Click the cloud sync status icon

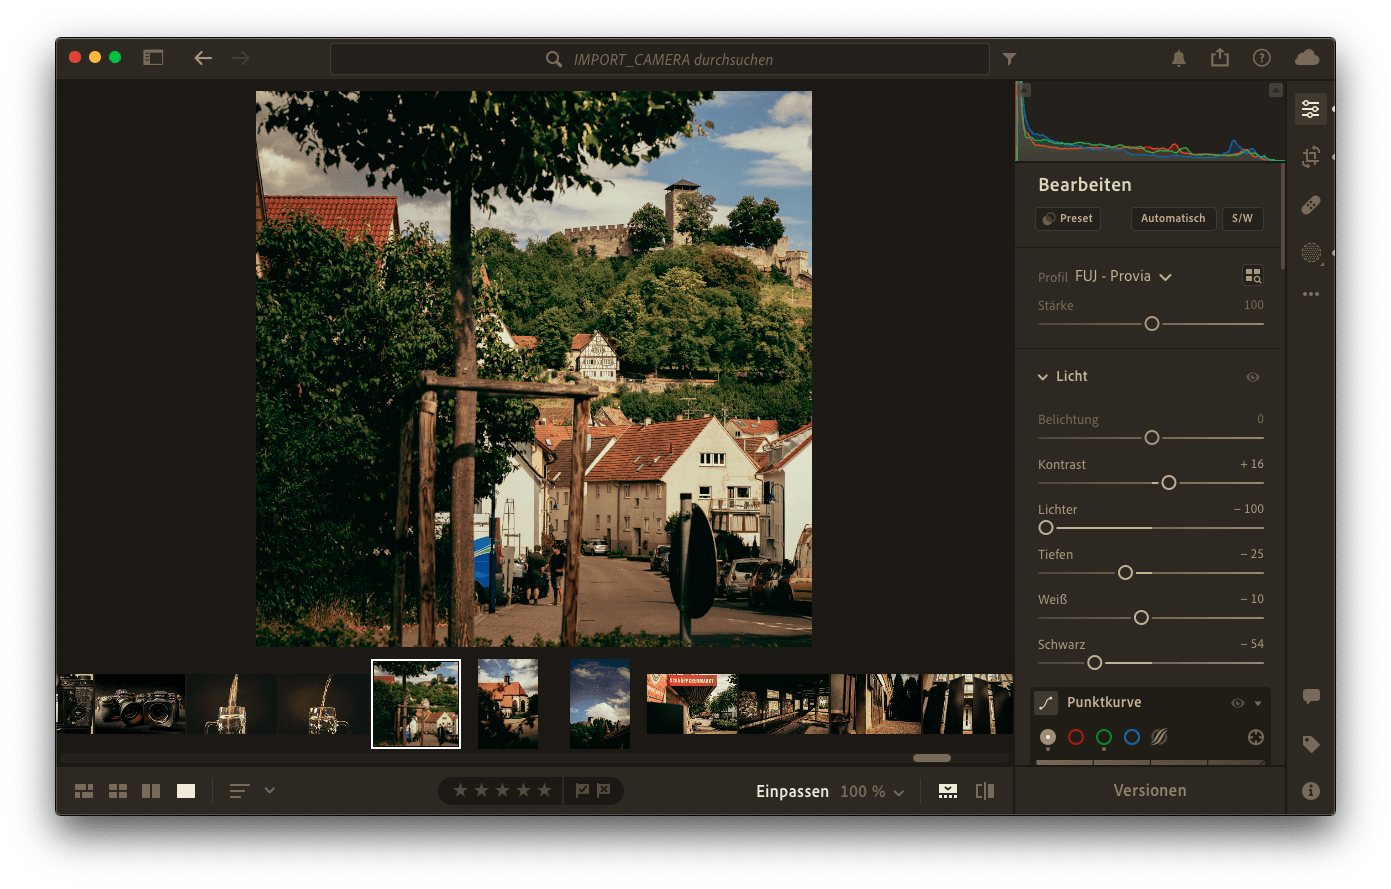coord(1306,58)
